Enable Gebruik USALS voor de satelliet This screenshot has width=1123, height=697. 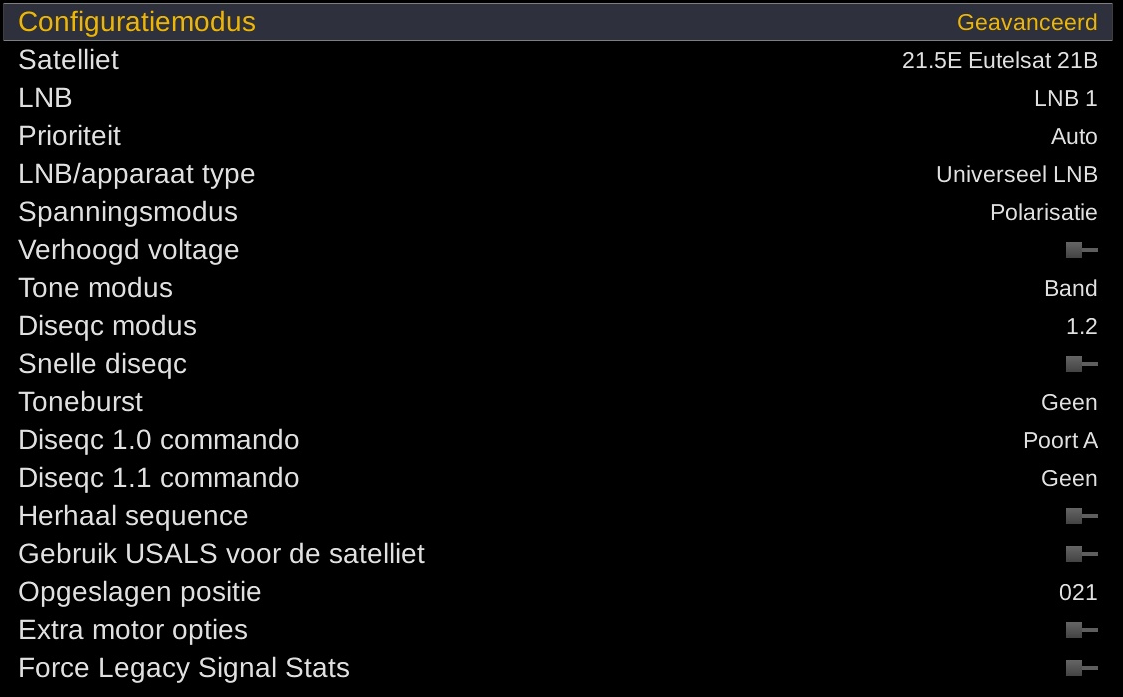(x=1081, y=554)
